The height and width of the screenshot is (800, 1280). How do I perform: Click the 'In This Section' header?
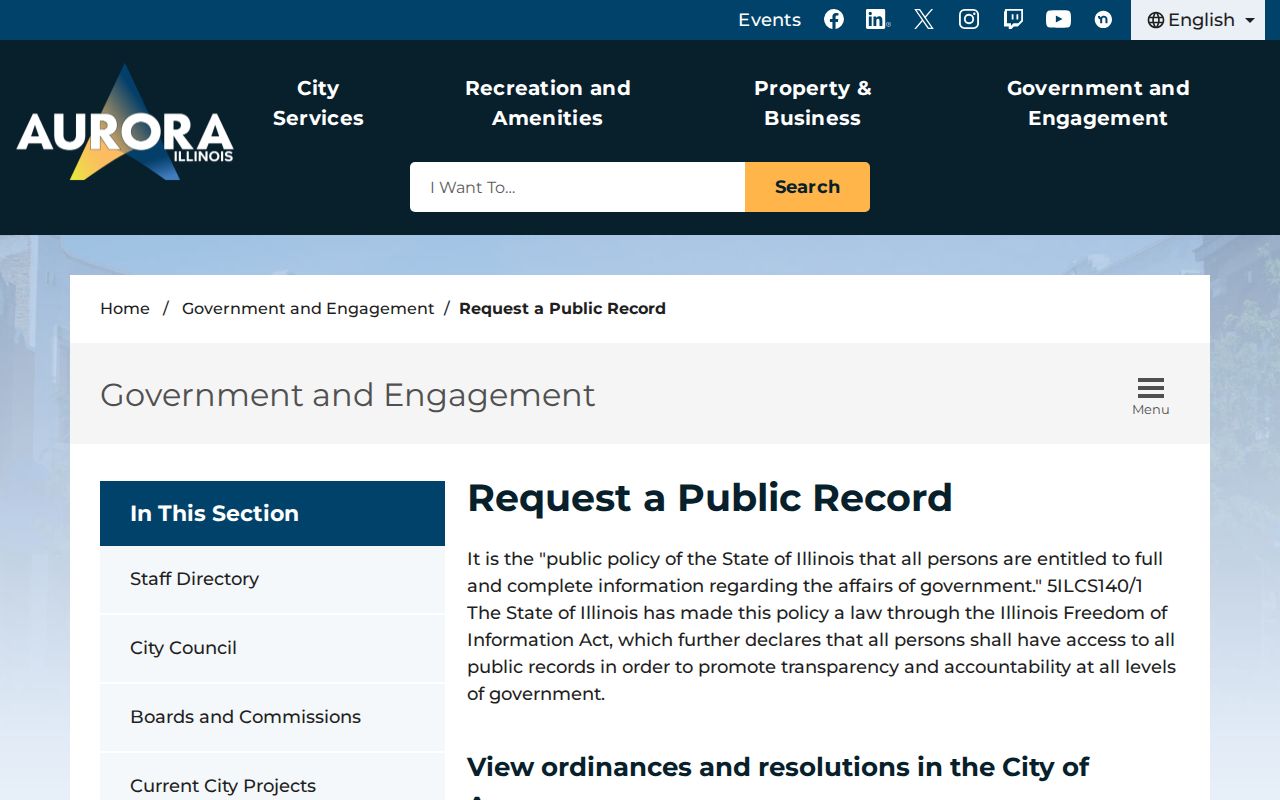coord(272,513)
